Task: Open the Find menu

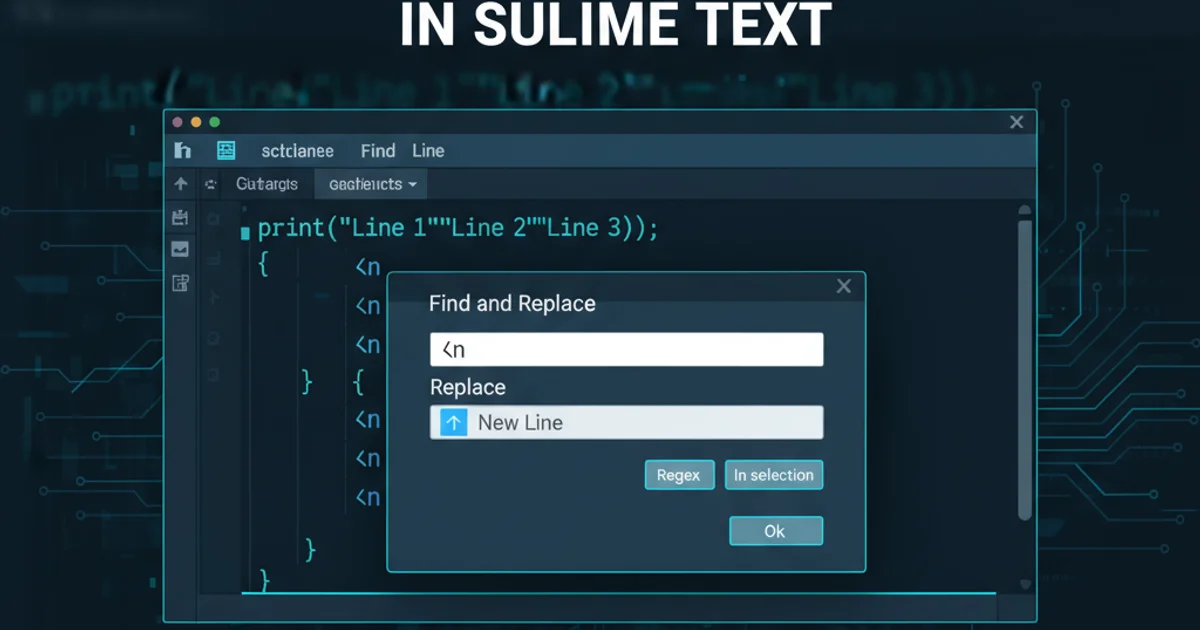Action: (x=378, y=151)
